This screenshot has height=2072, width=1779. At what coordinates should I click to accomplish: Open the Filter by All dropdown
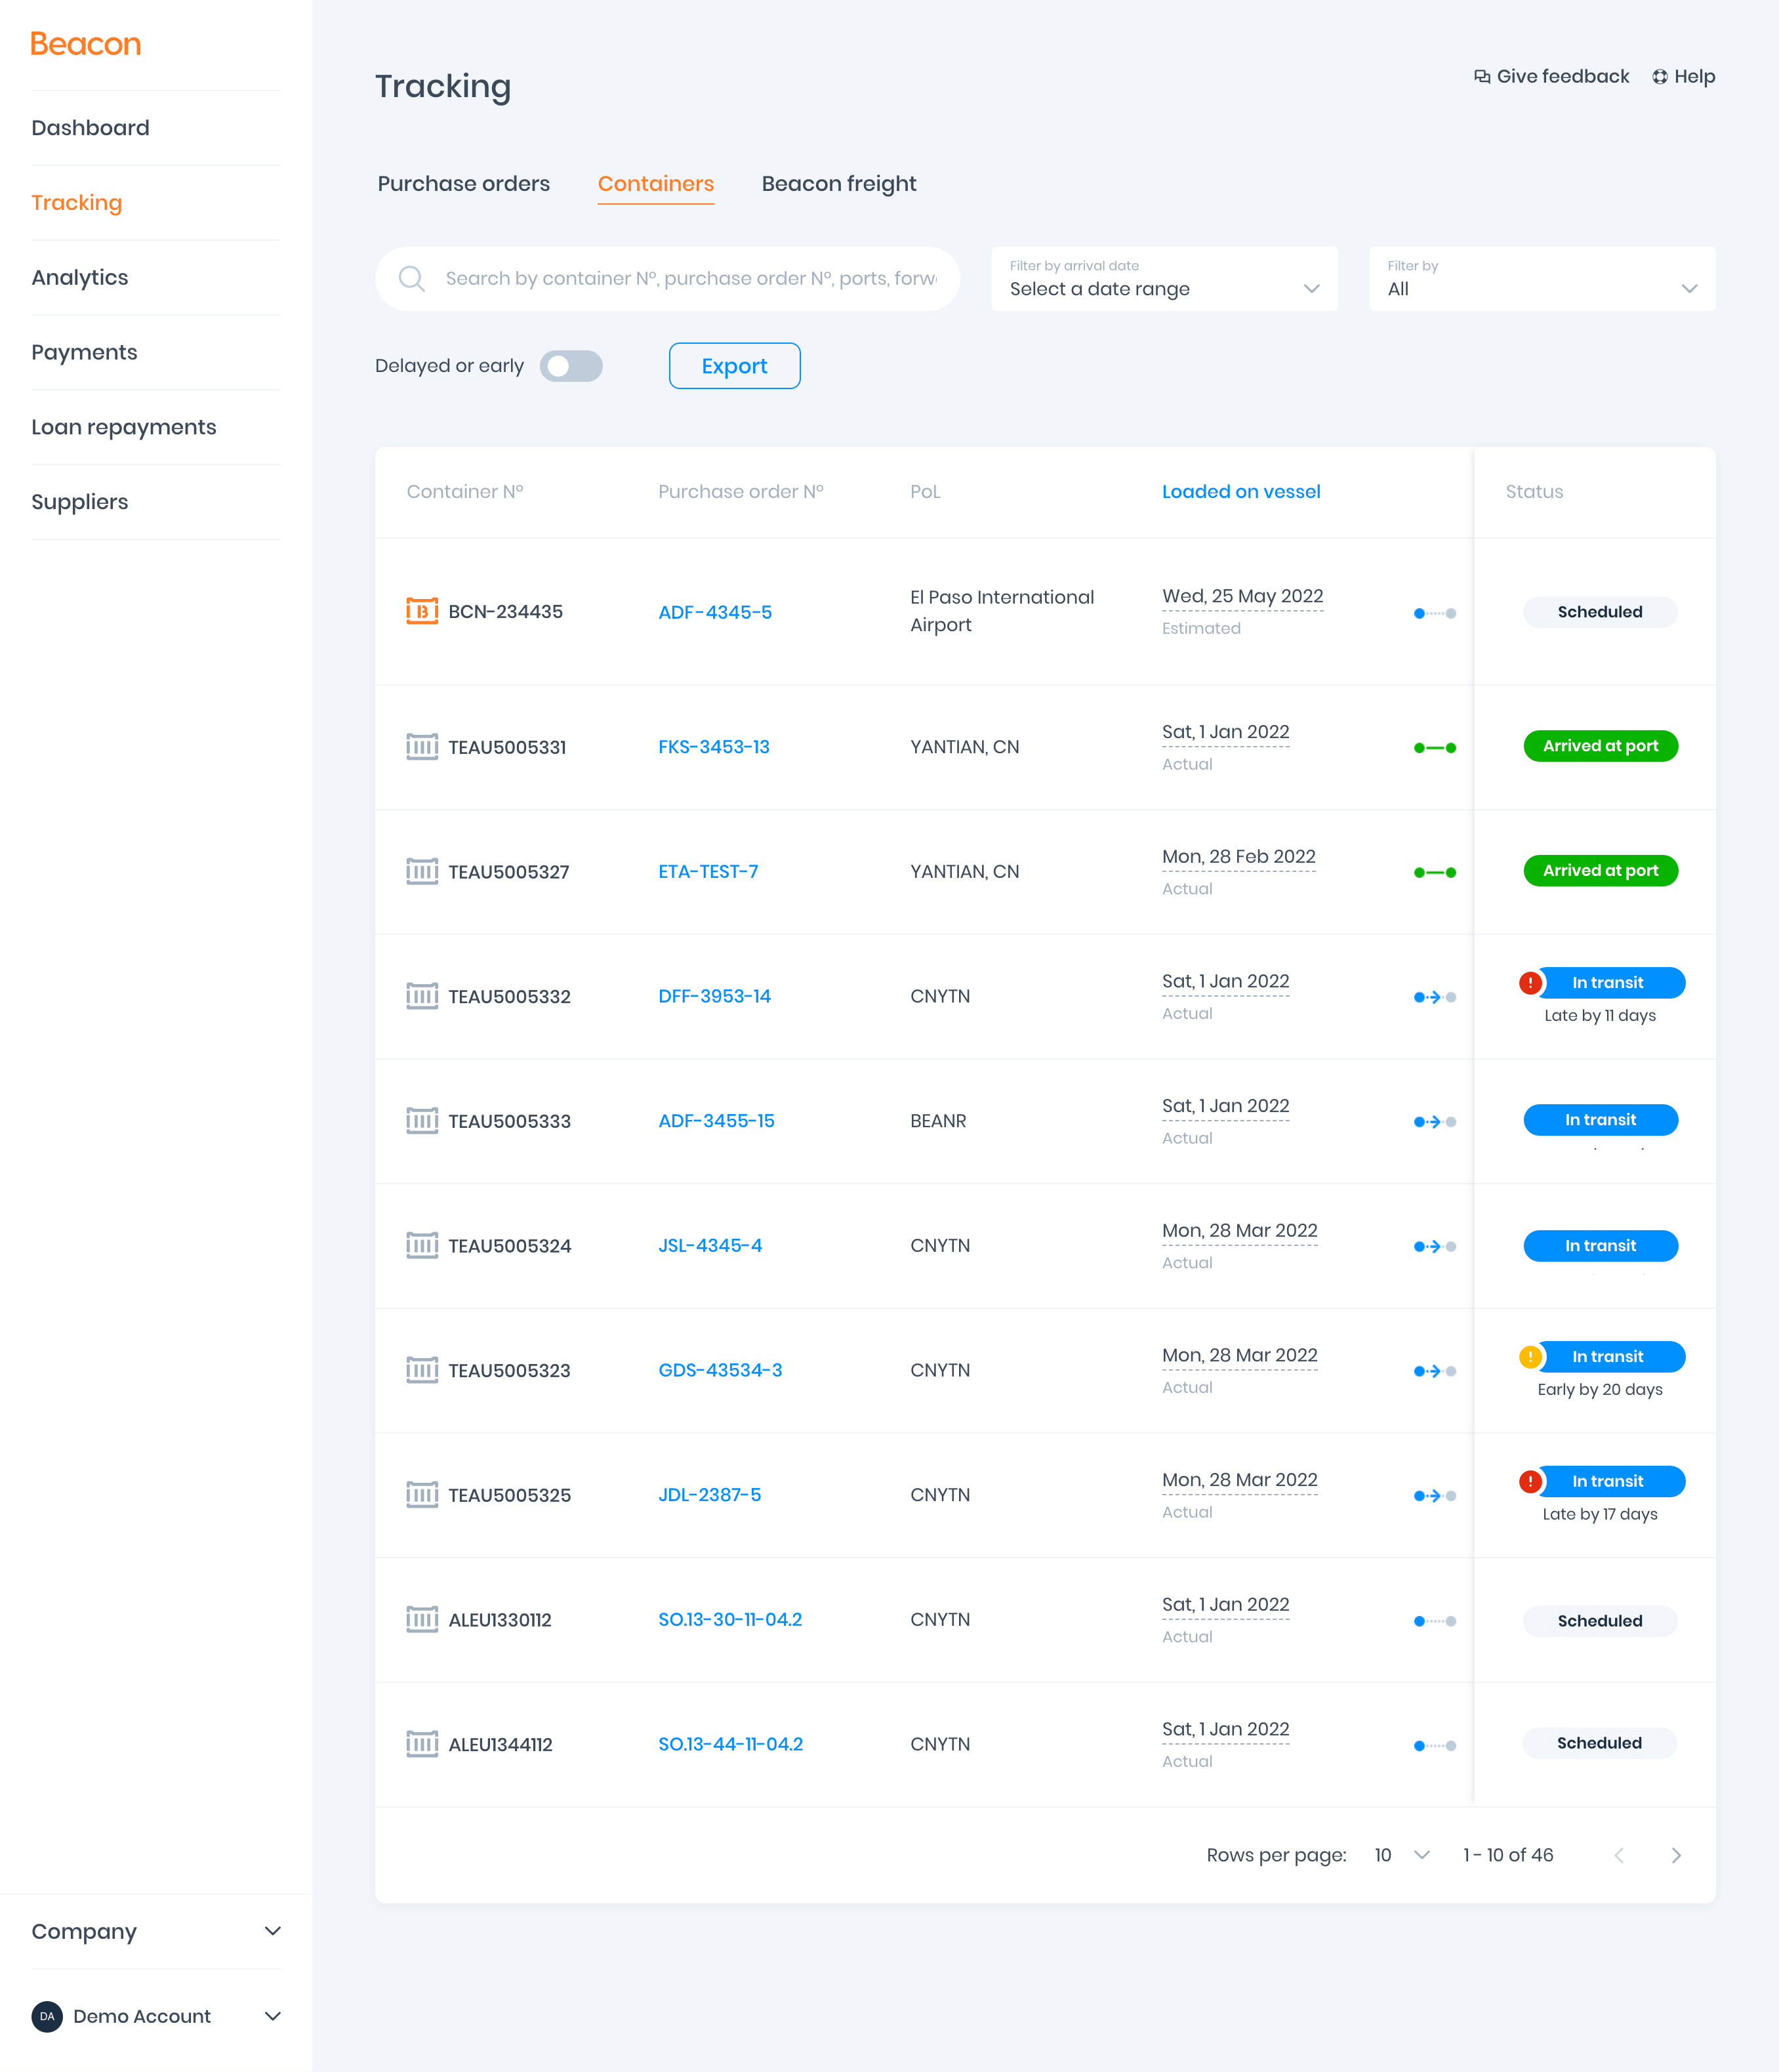(x=1541, y=279)
